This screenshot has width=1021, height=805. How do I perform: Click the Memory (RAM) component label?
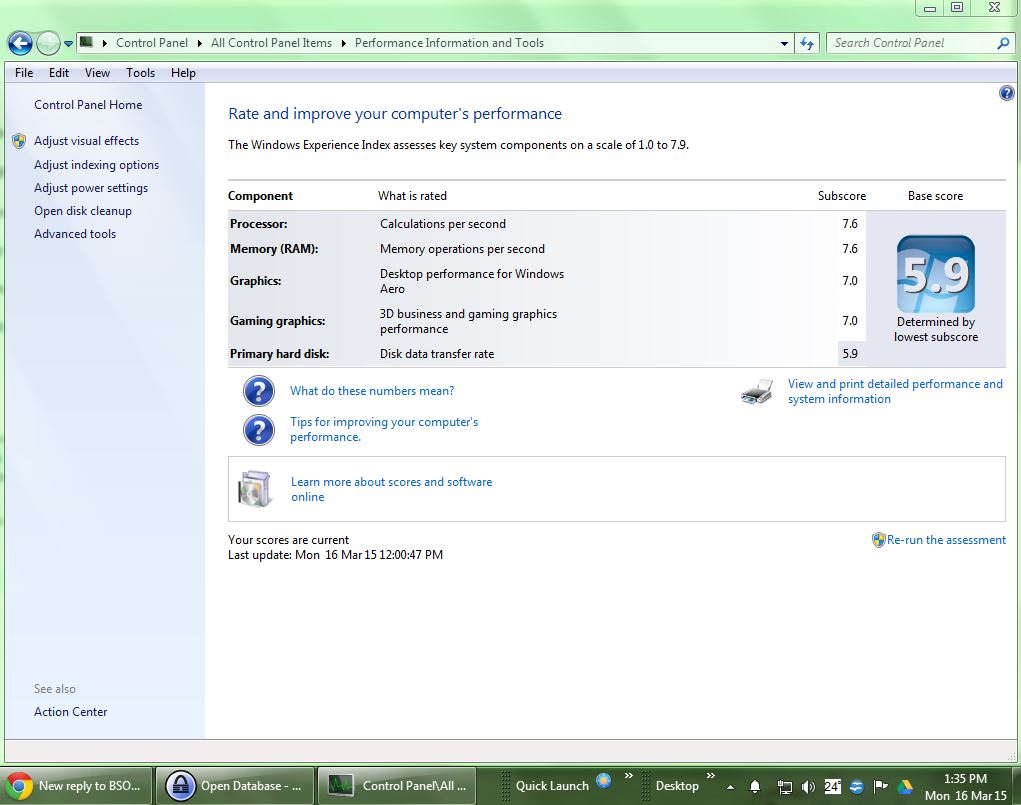tap(274, 249)
